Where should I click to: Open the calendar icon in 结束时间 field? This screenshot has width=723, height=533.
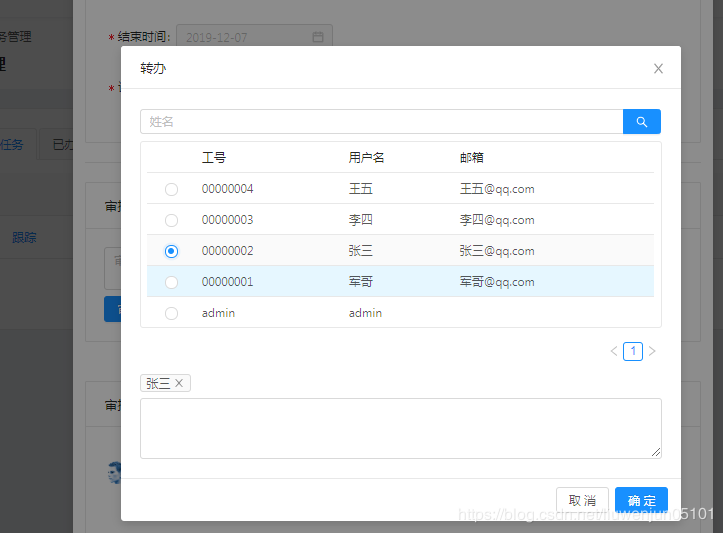click(x=318, y=37)
